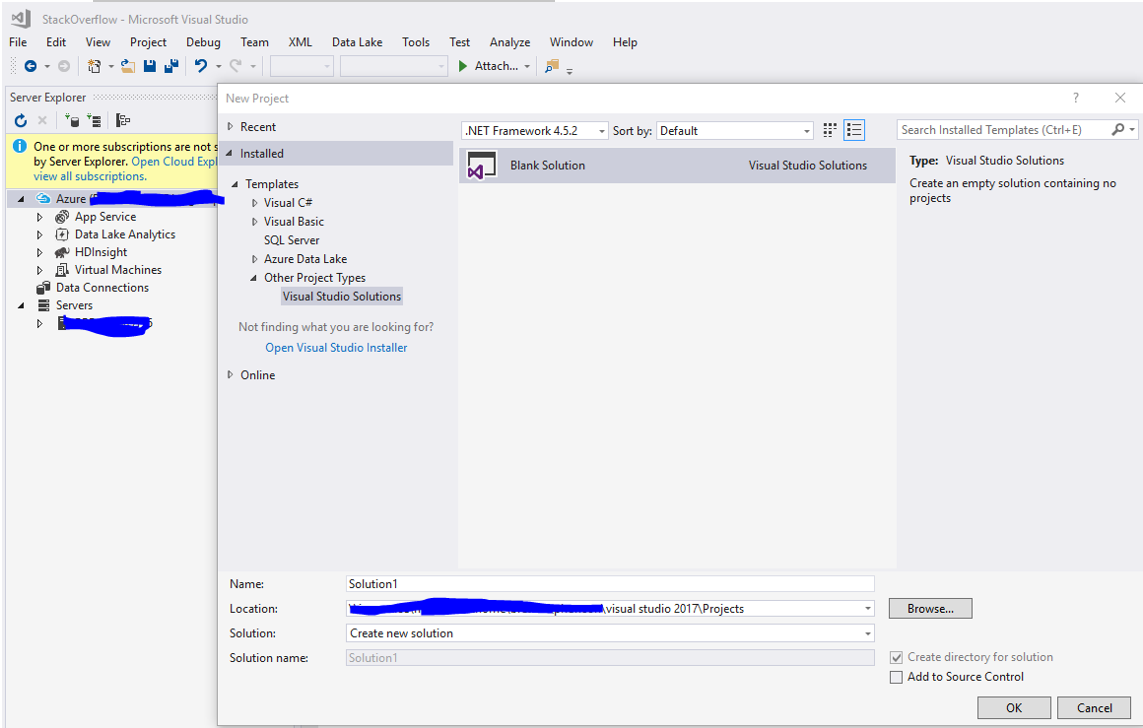Uncheck Create directory for solution

pyautogui.click(x=897, y=657)
